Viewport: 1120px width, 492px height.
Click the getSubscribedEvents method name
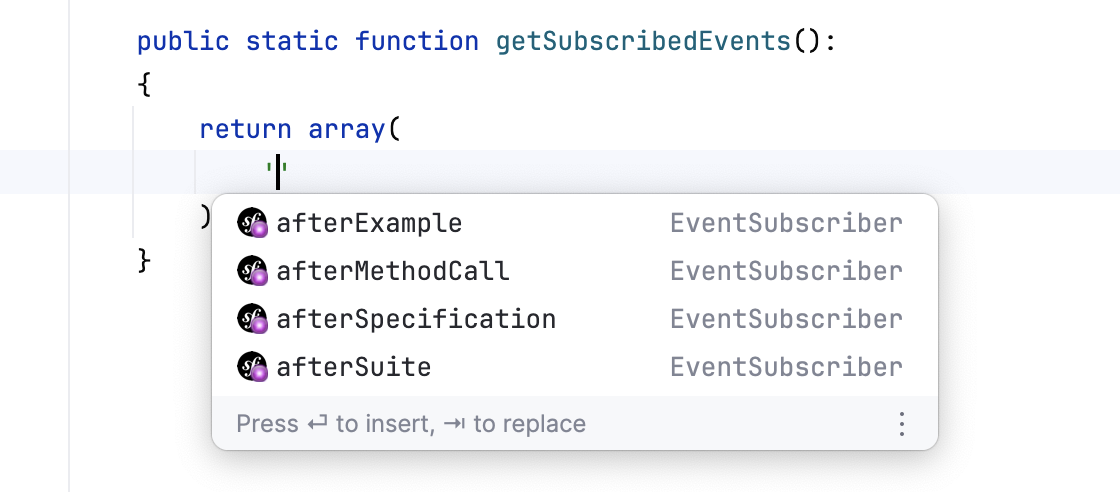643,42
